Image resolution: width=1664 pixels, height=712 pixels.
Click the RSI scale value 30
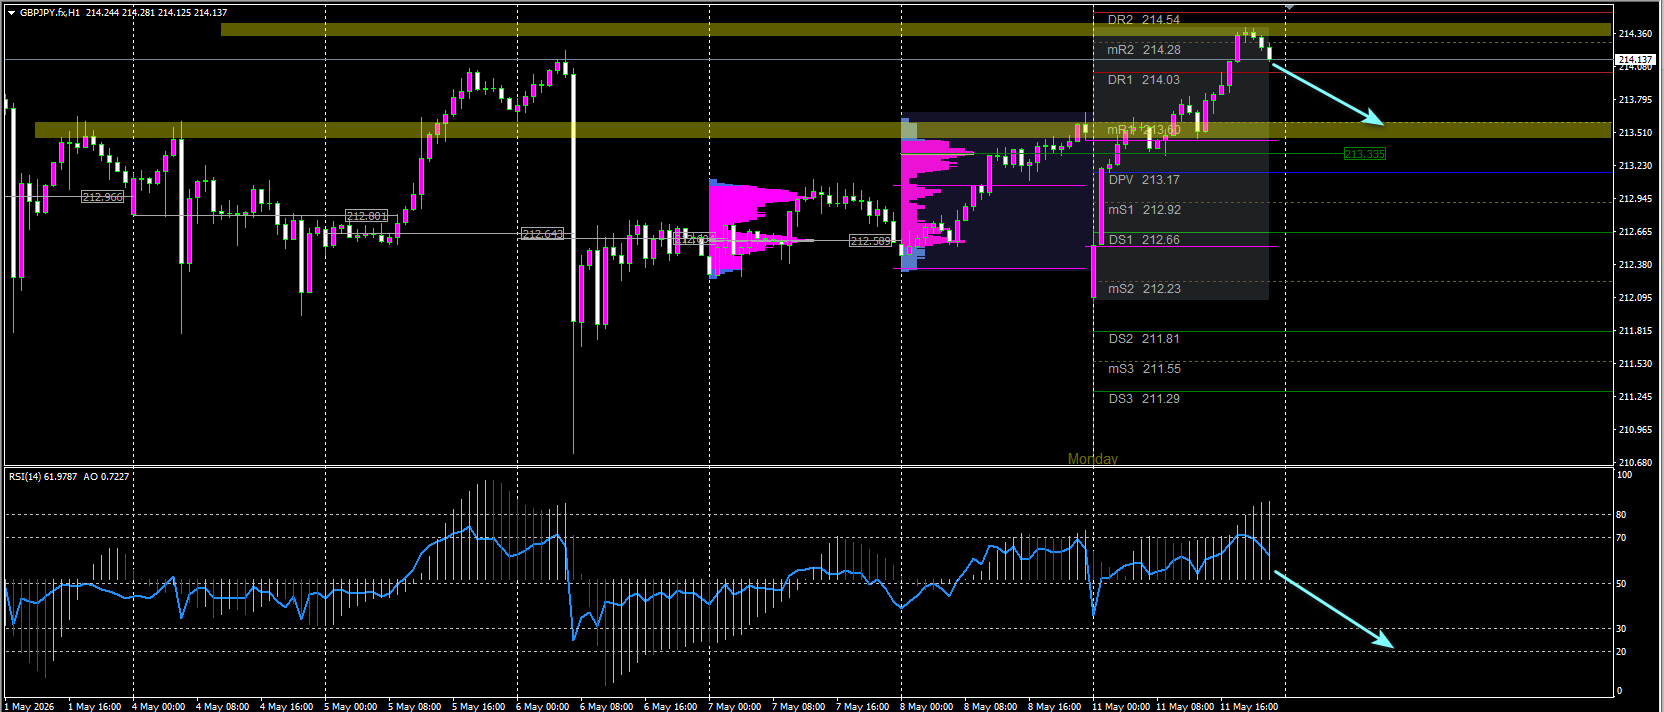coord(1622,629)
